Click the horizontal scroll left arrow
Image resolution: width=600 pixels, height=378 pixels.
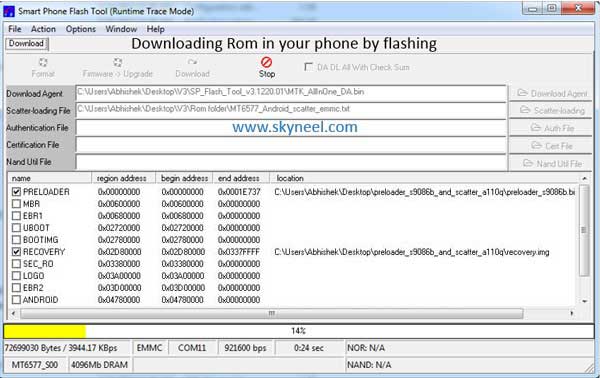tap(14, 313)
